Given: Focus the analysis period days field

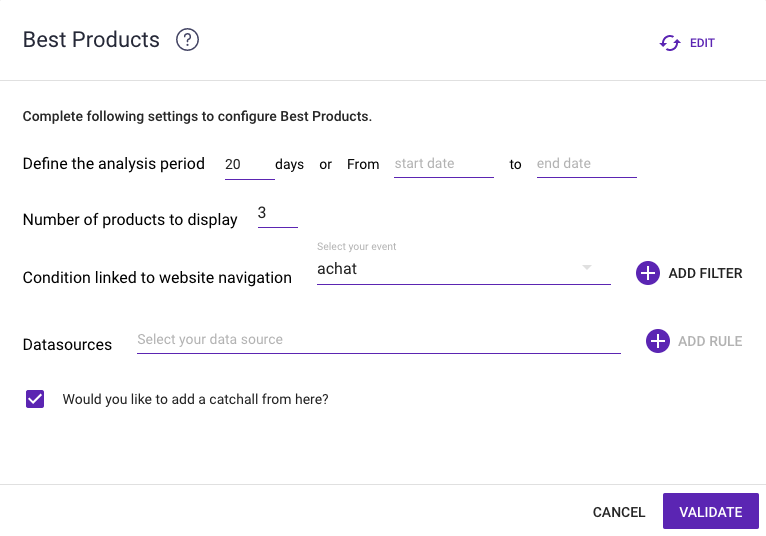Looking at the screenshot, I should click(x=249, y=165).
